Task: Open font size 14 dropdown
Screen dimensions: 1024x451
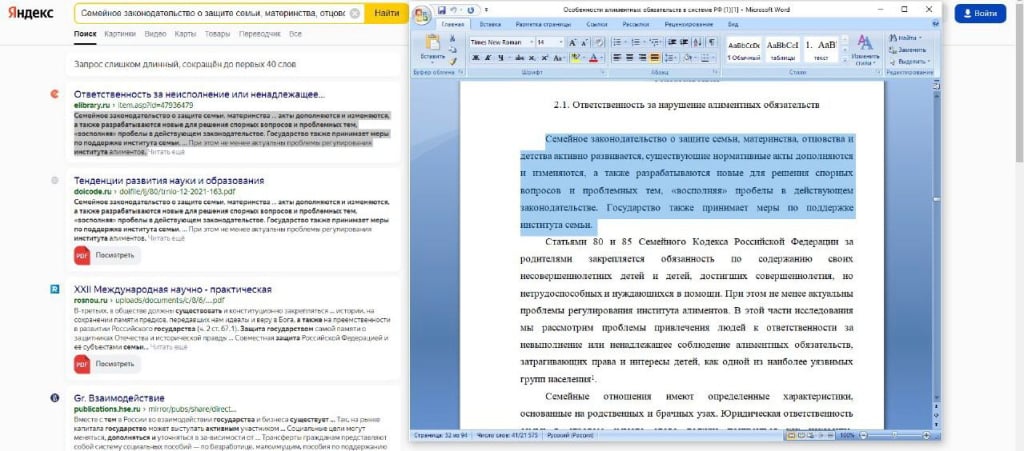Action: [561, 42]
